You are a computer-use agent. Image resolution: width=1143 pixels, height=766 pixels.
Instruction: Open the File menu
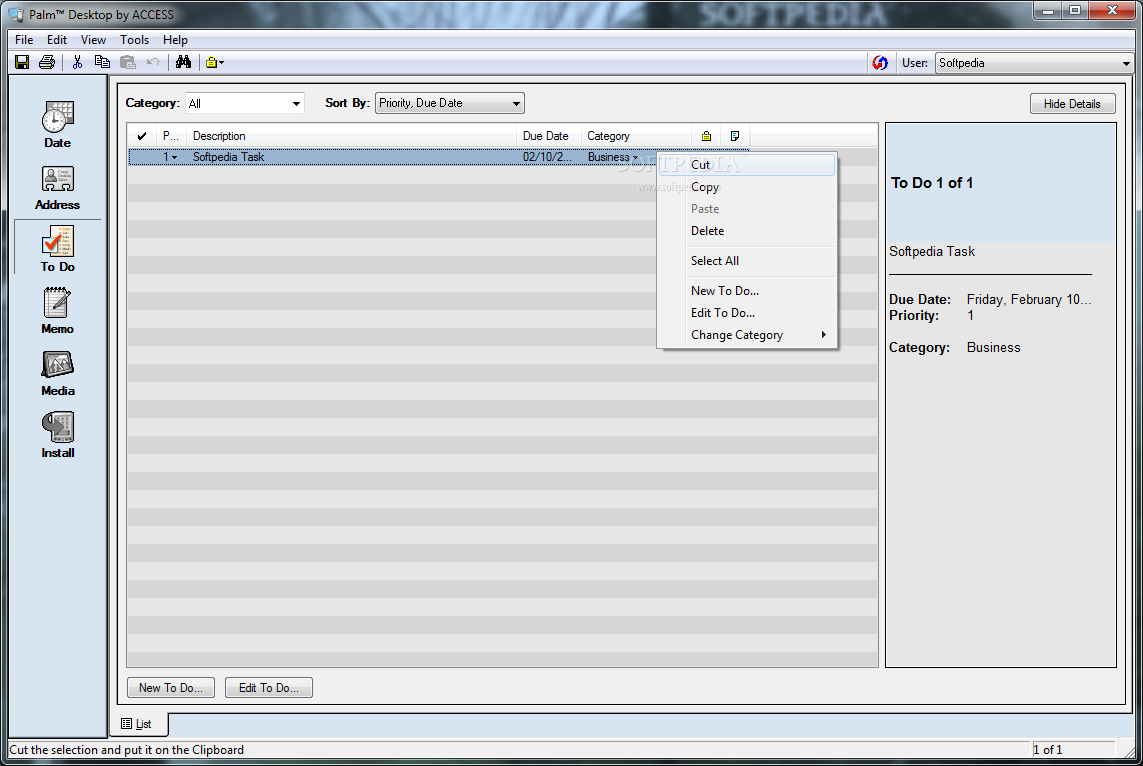pyautogui.click(x=24, y=40)
